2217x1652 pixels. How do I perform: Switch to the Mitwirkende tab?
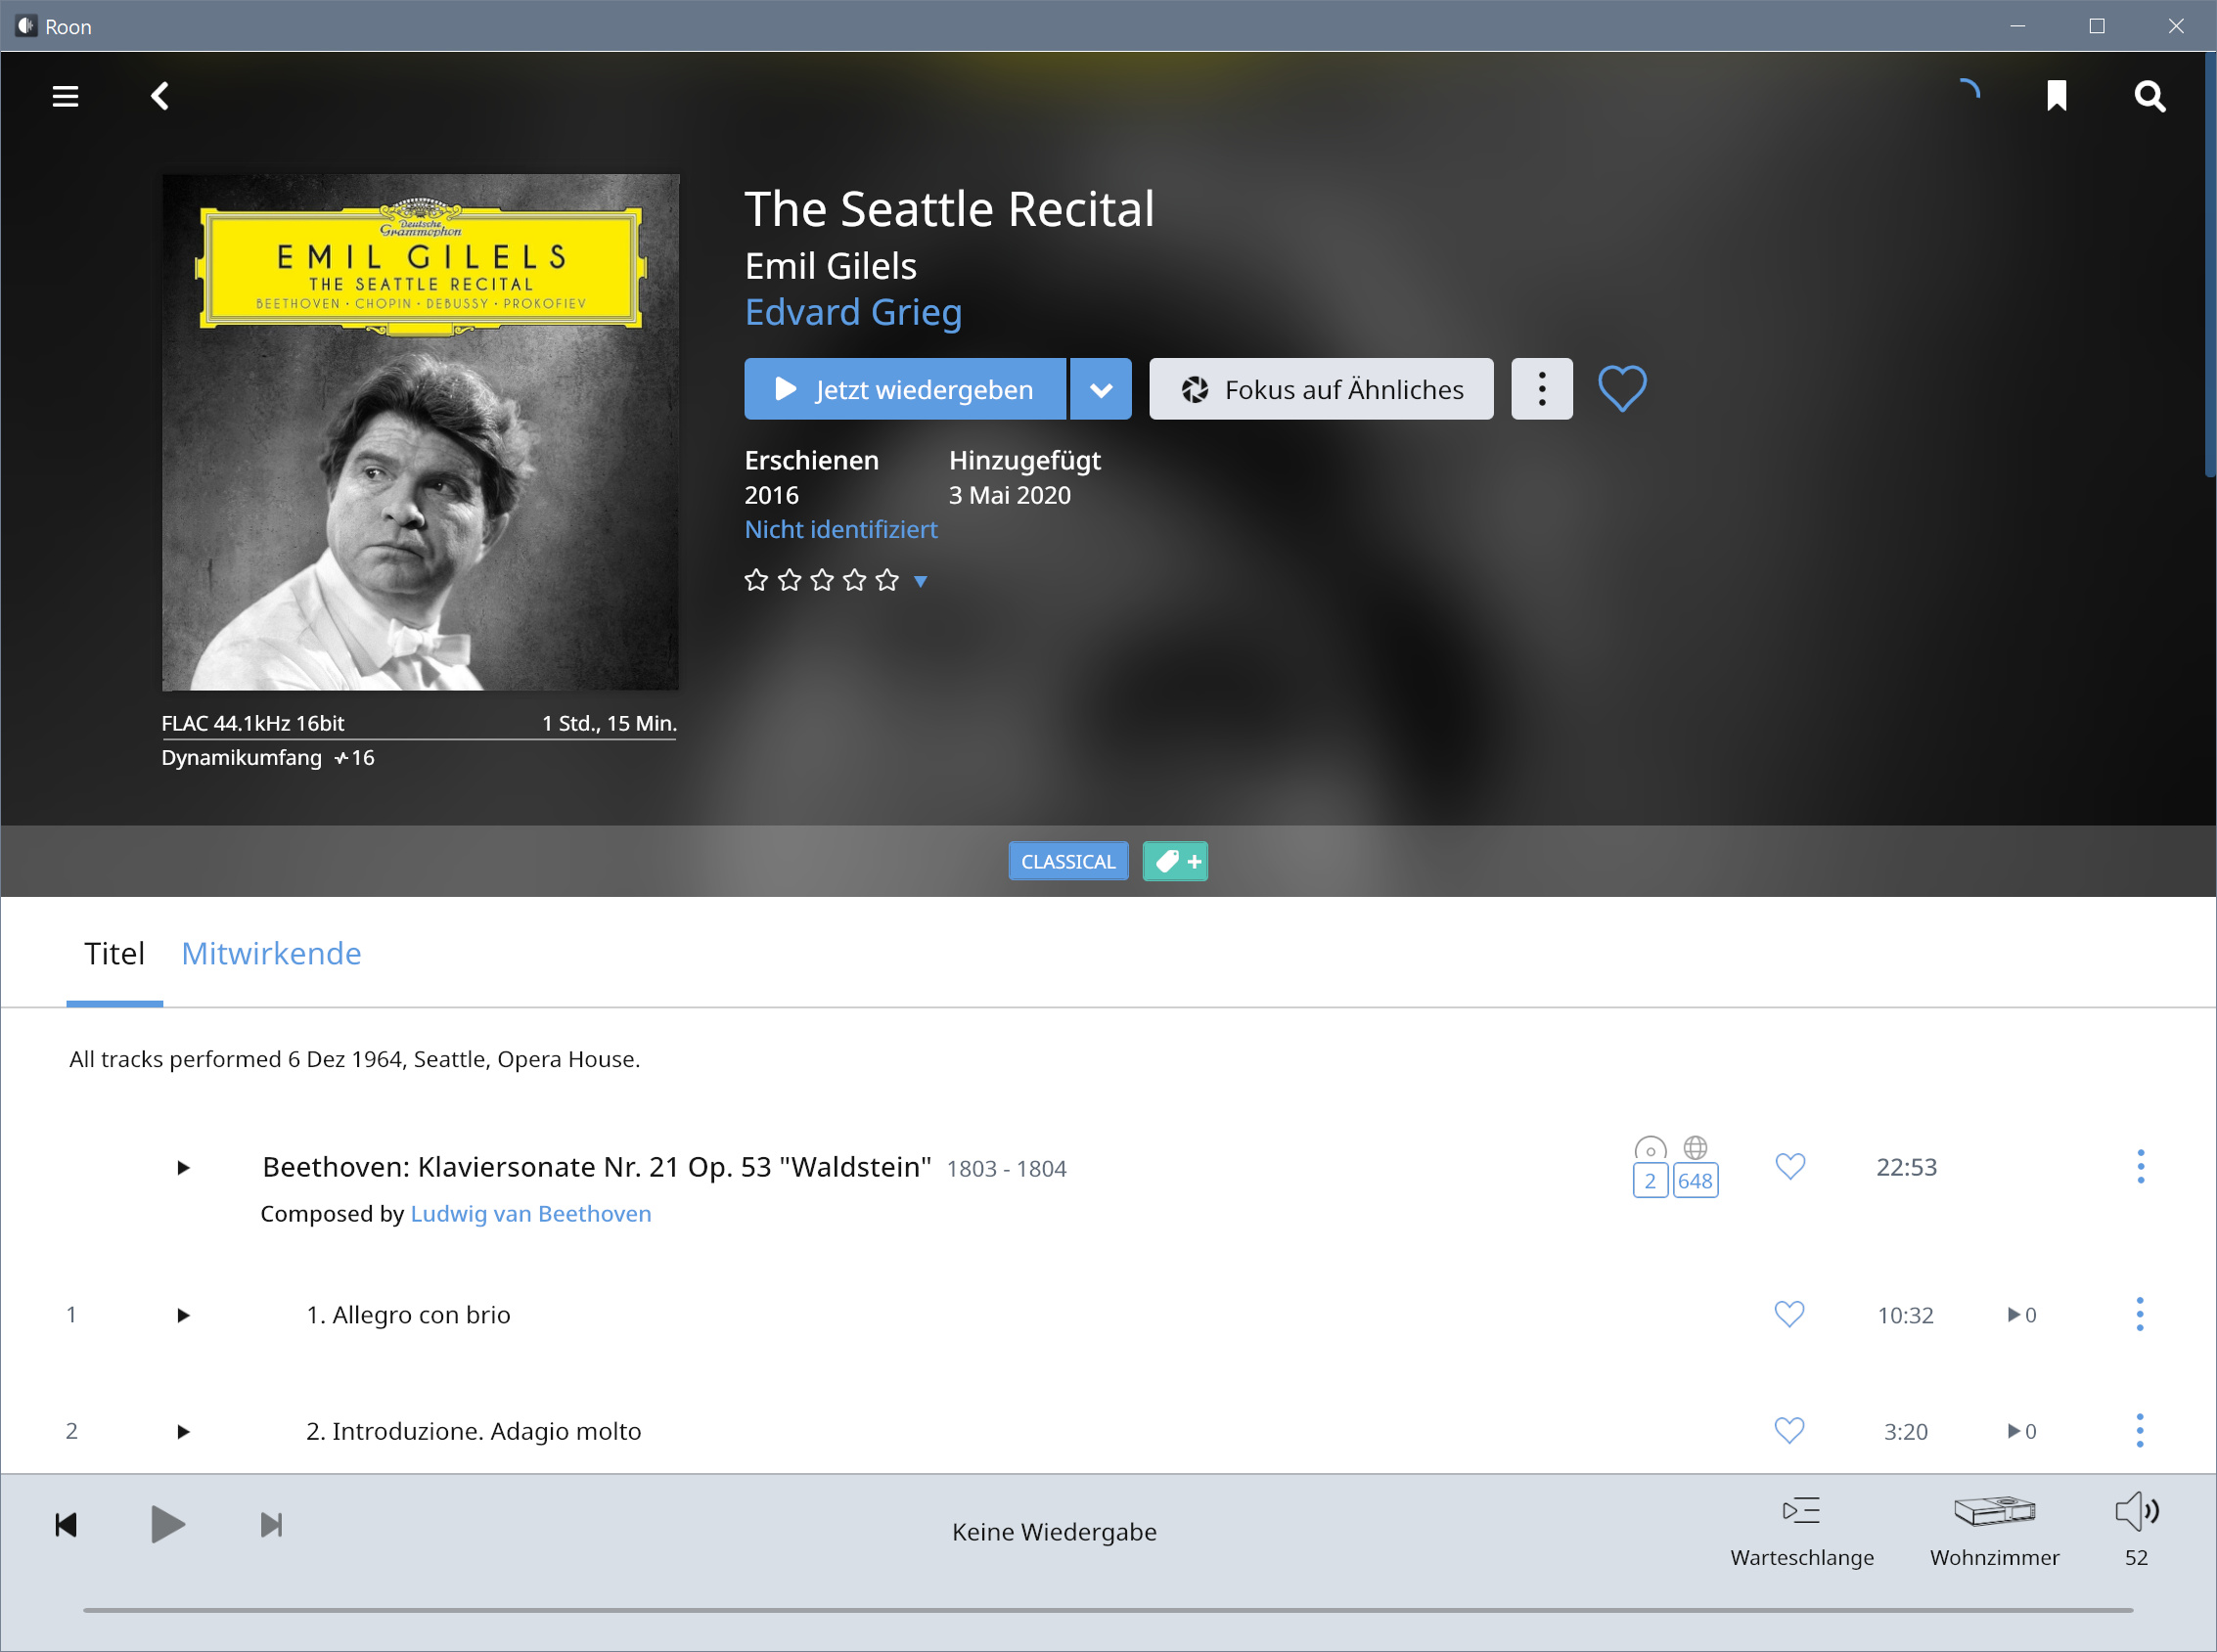pyautogui.click(x=271, y=953)
